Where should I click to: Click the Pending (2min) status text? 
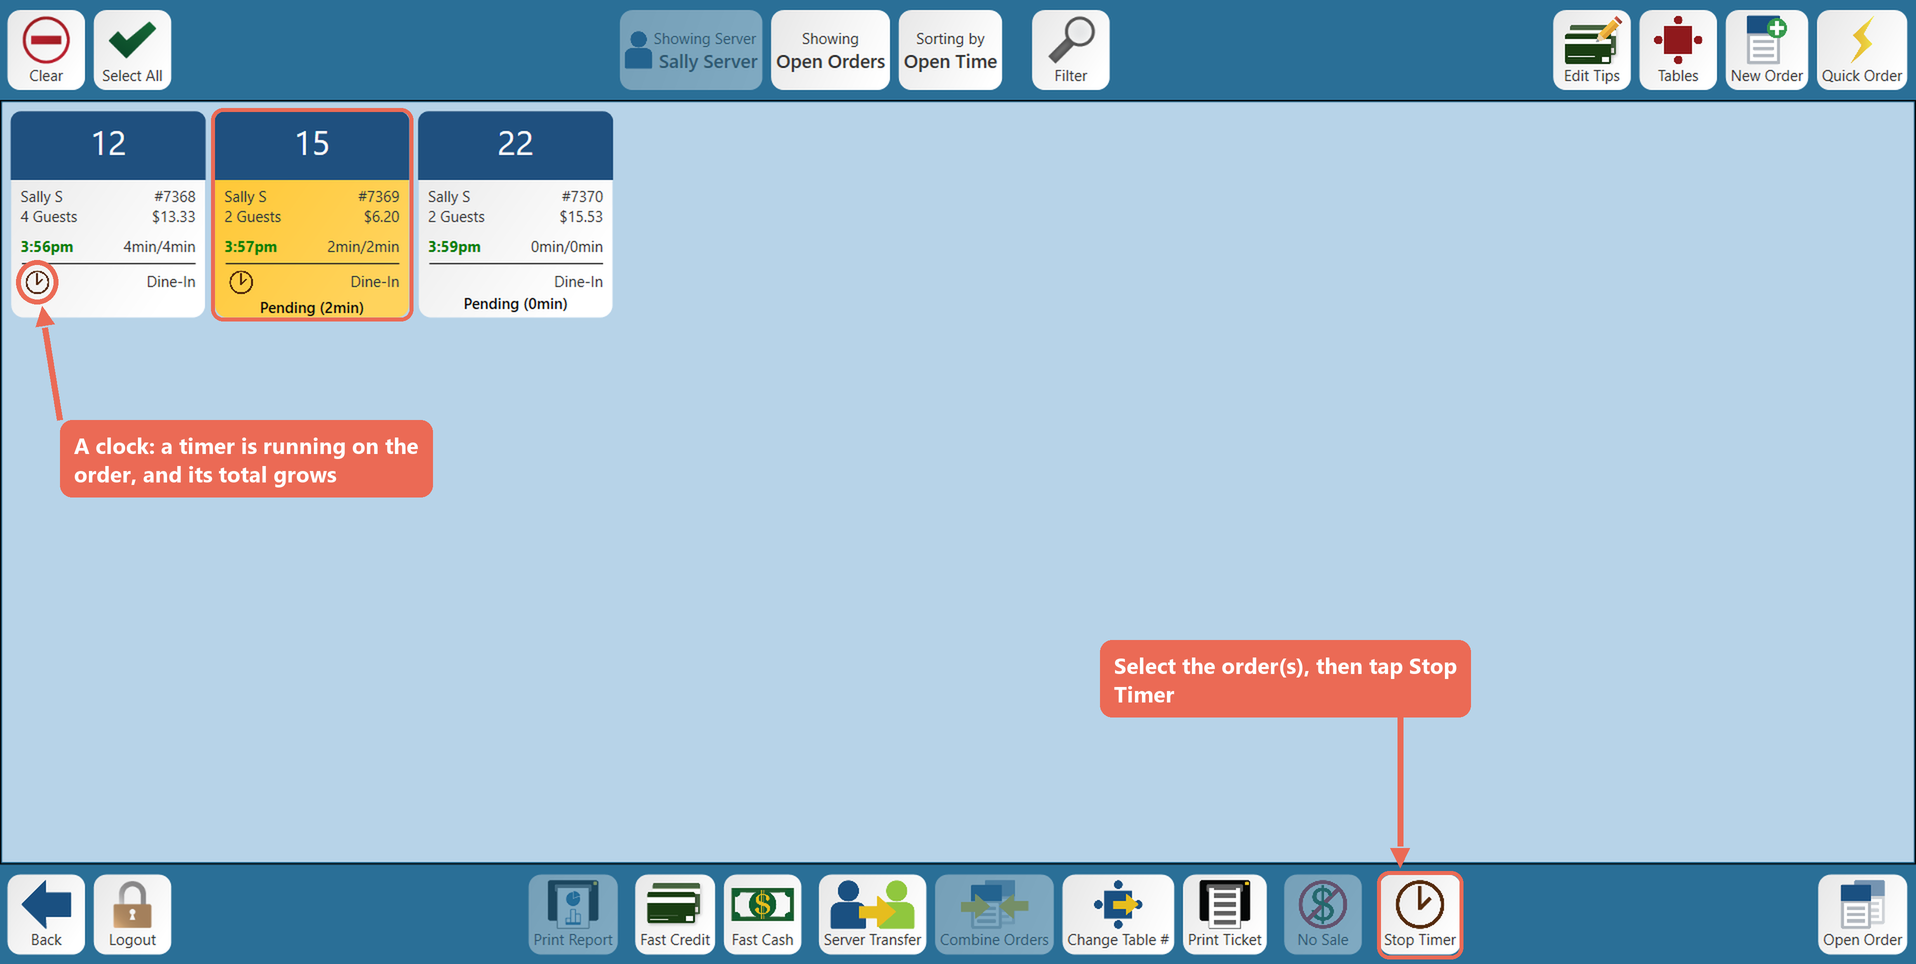(x=312, y=308)
